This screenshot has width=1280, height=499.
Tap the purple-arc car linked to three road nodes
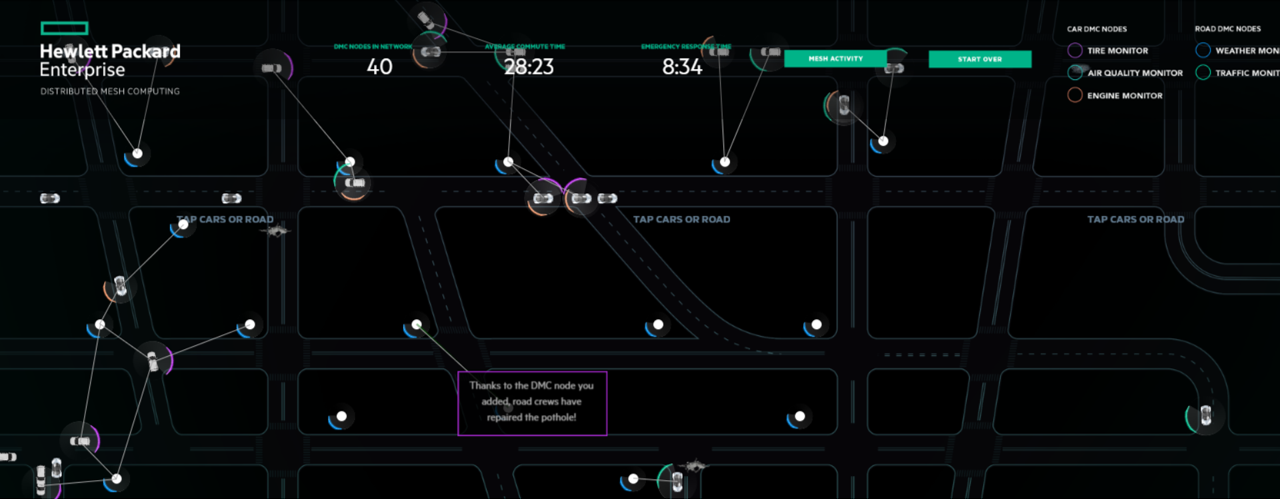[x=153, y=360]
